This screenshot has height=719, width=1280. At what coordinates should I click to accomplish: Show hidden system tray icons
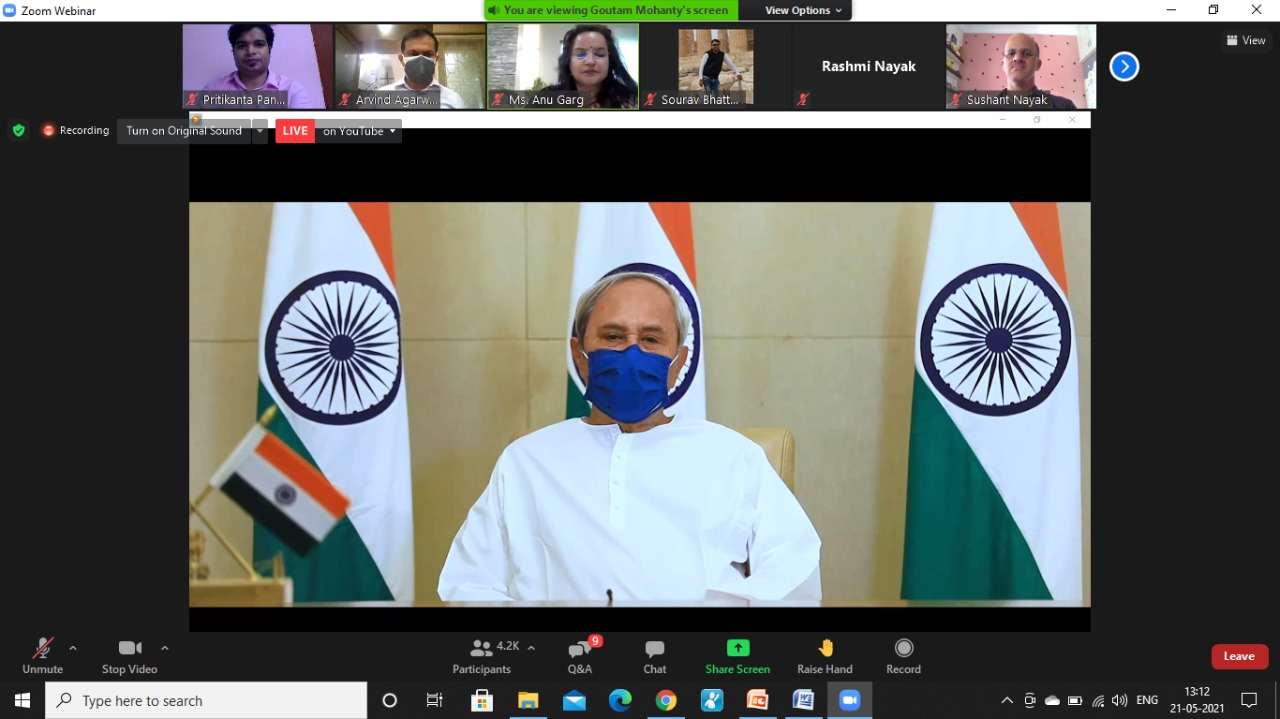tap(1007, 700)
